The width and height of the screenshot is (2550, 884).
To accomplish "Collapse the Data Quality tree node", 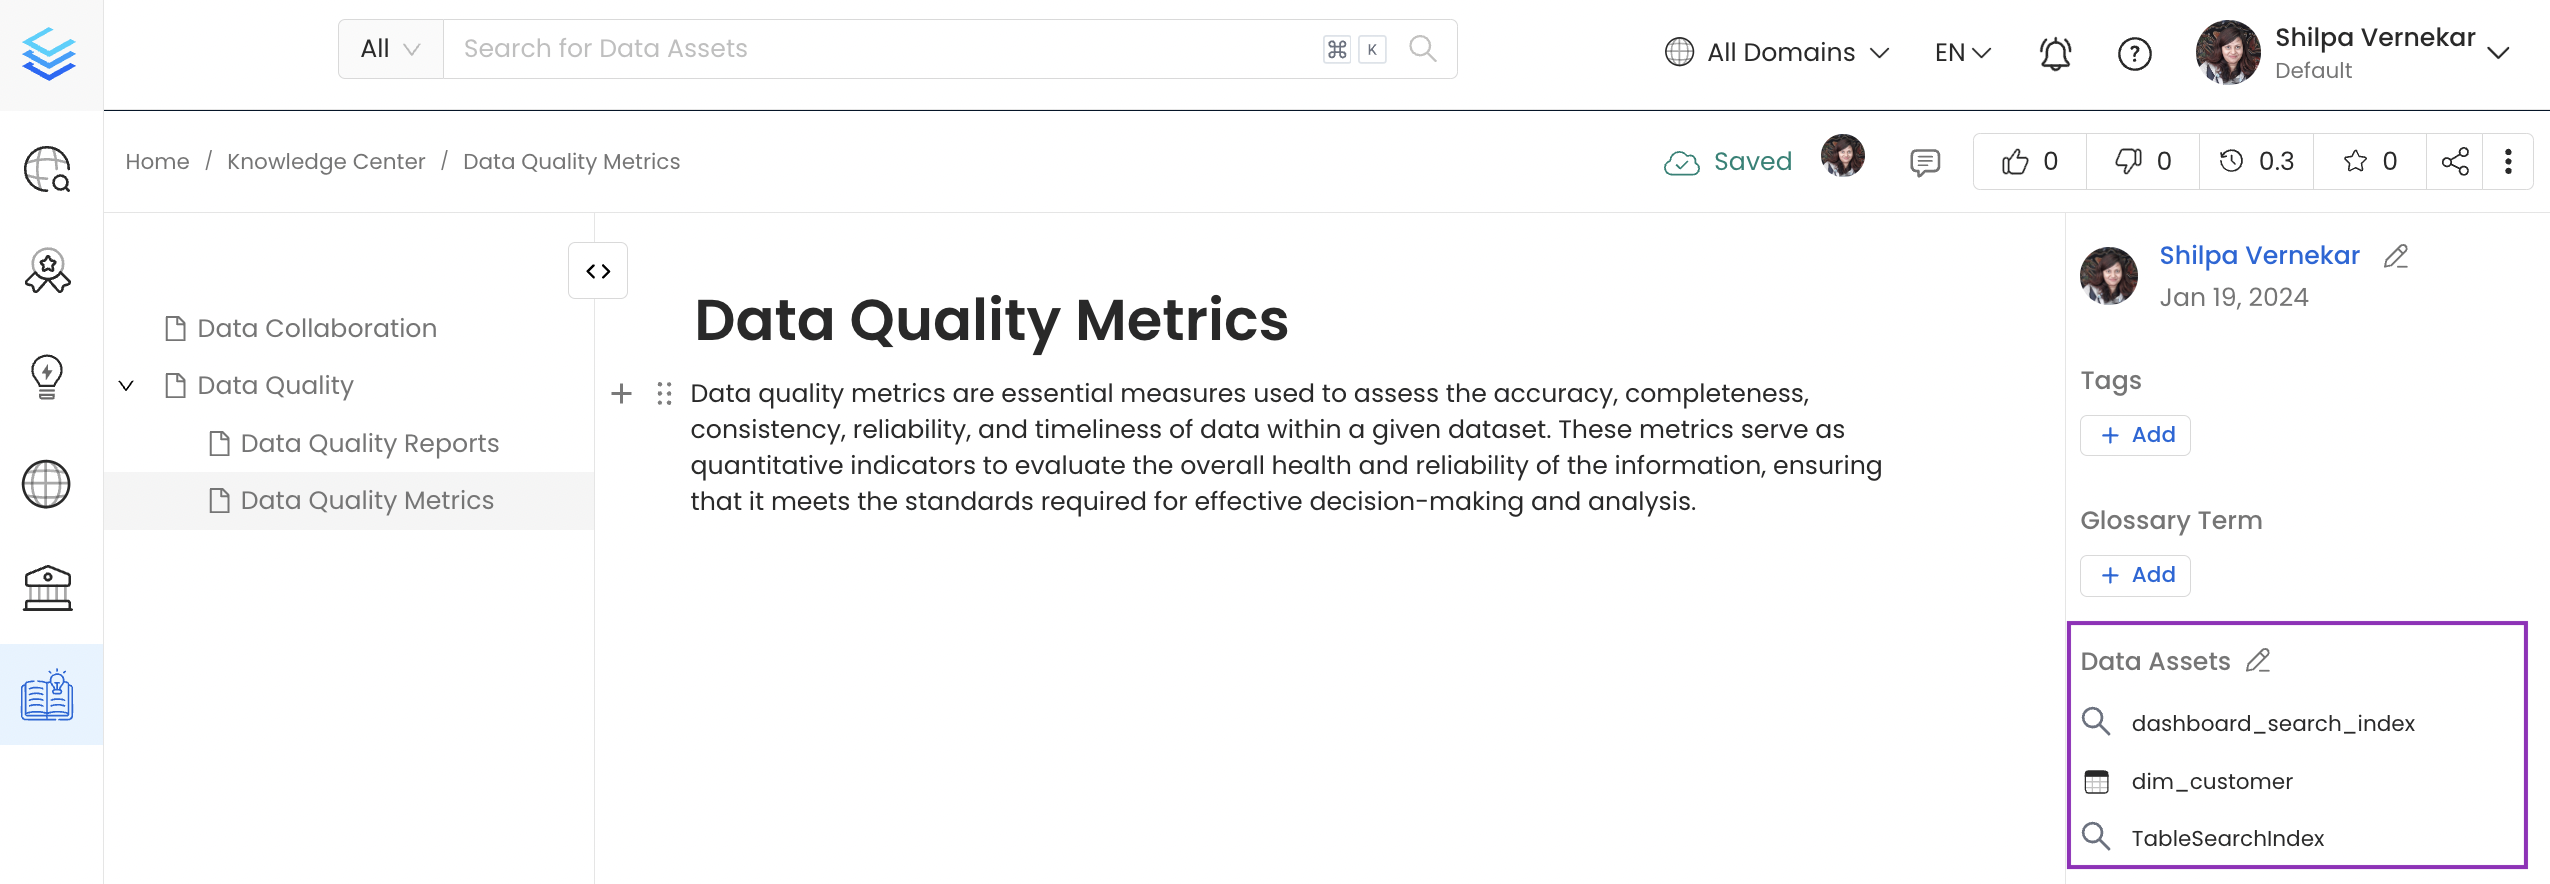I will (126, 385).
